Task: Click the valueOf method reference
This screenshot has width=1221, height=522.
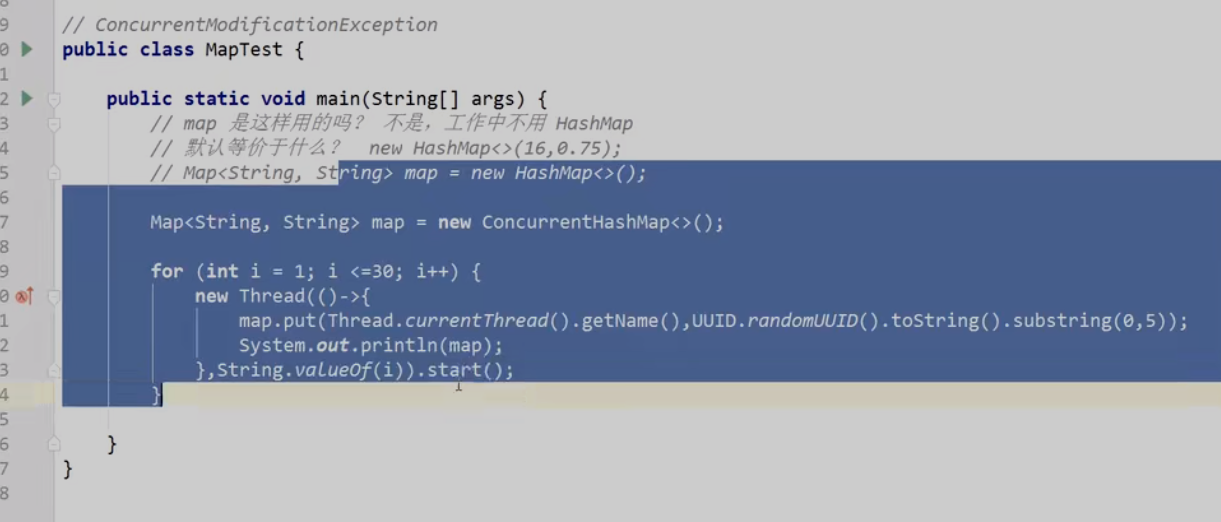Action: pos(339,370)
